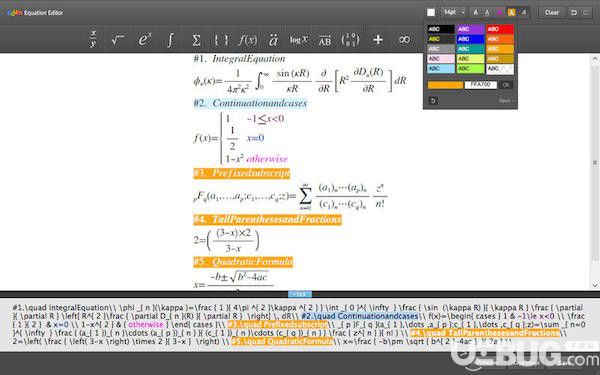Click the blue 'x=0' case condition
The image size is (600, 375).
coord(255,138)
